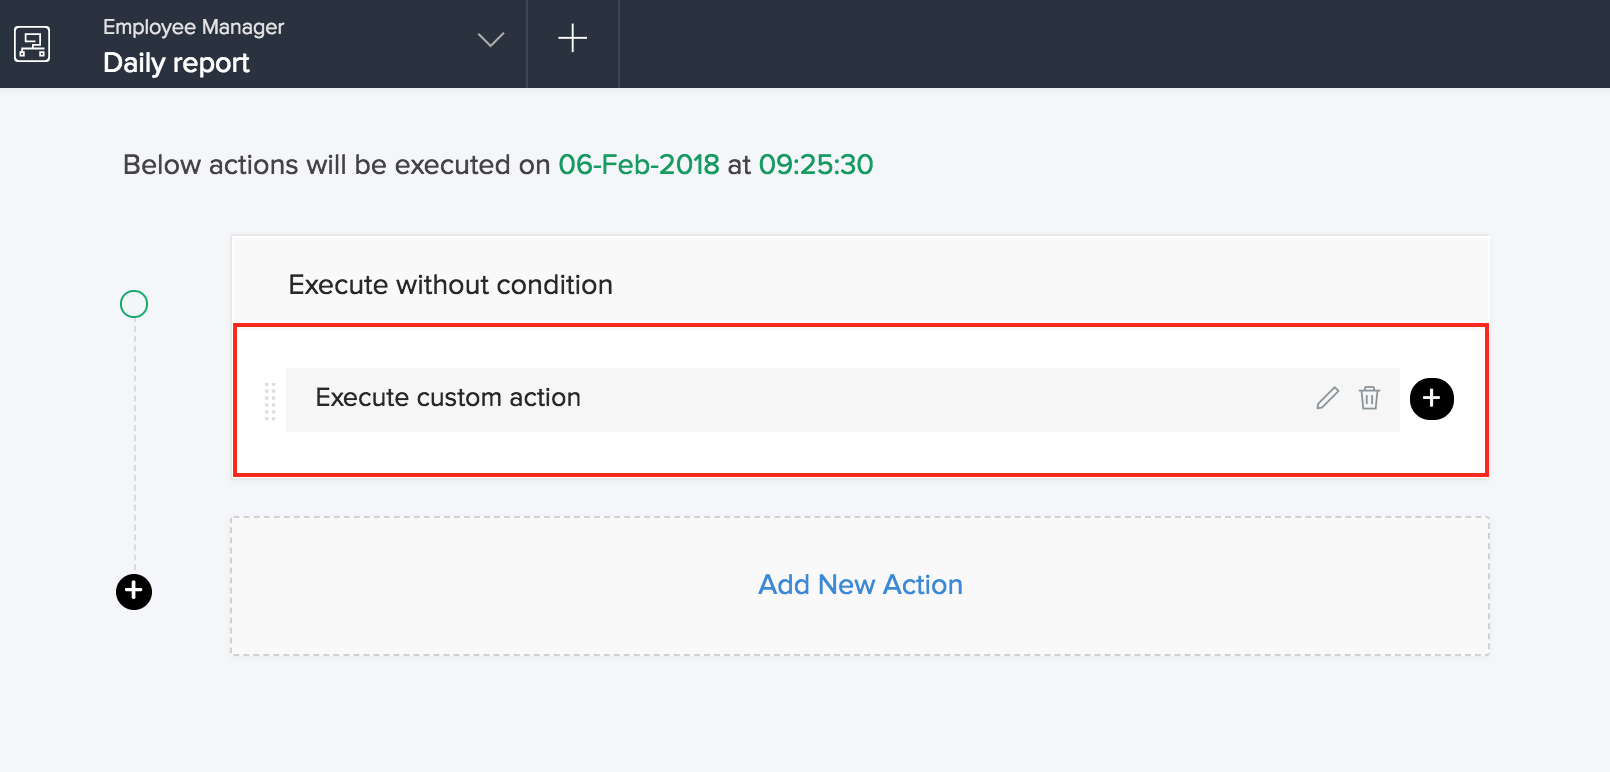
Task: Delete the Execute custom action step
Action: click(x=1369, y=398)
